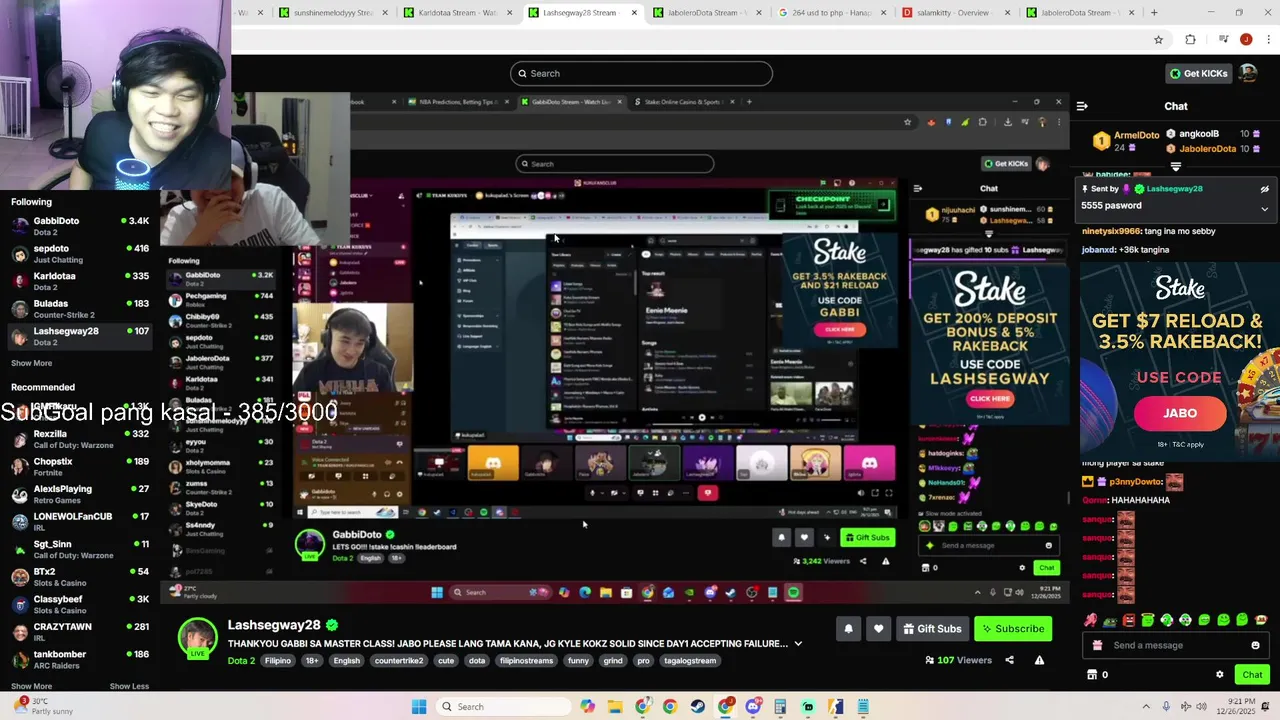Open Discord from the taskbar
The height and width of the screenshot is (720, 1280).
pyautogui.click(x=753, y=707)
